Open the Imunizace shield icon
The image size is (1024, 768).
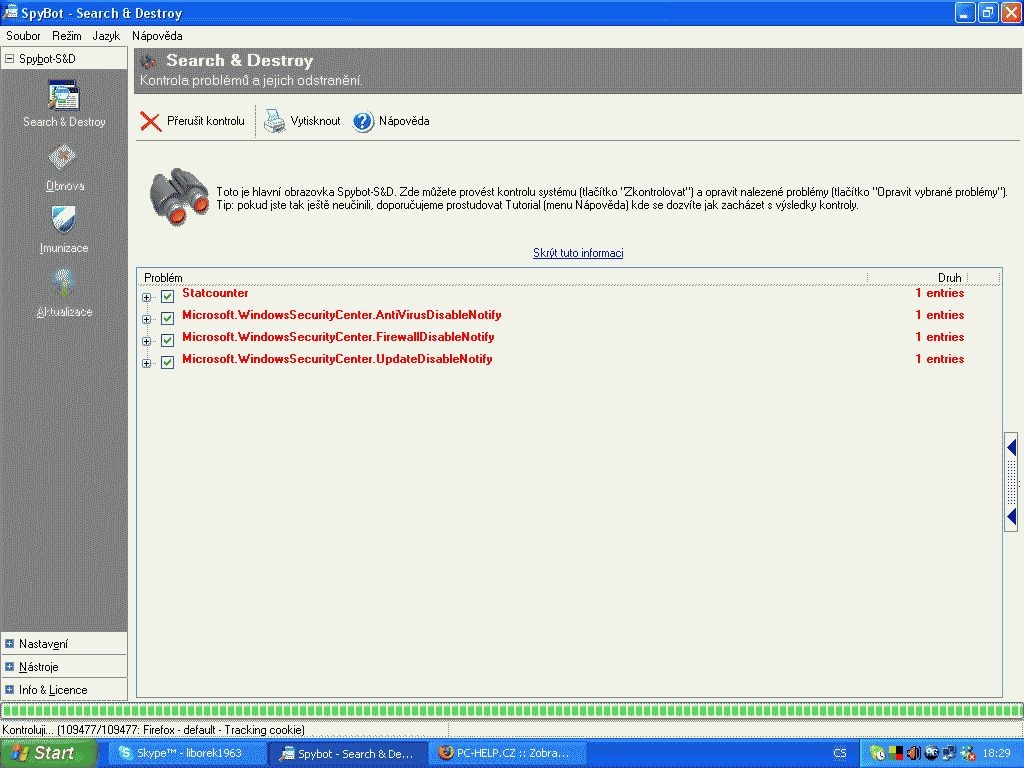[x=63, y=219]
